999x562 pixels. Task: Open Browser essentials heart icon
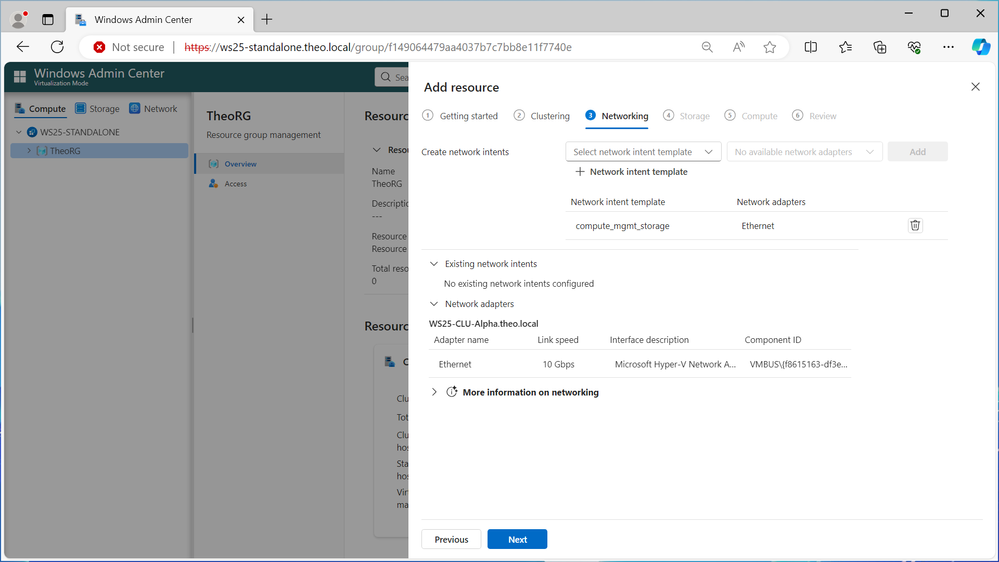914,47
